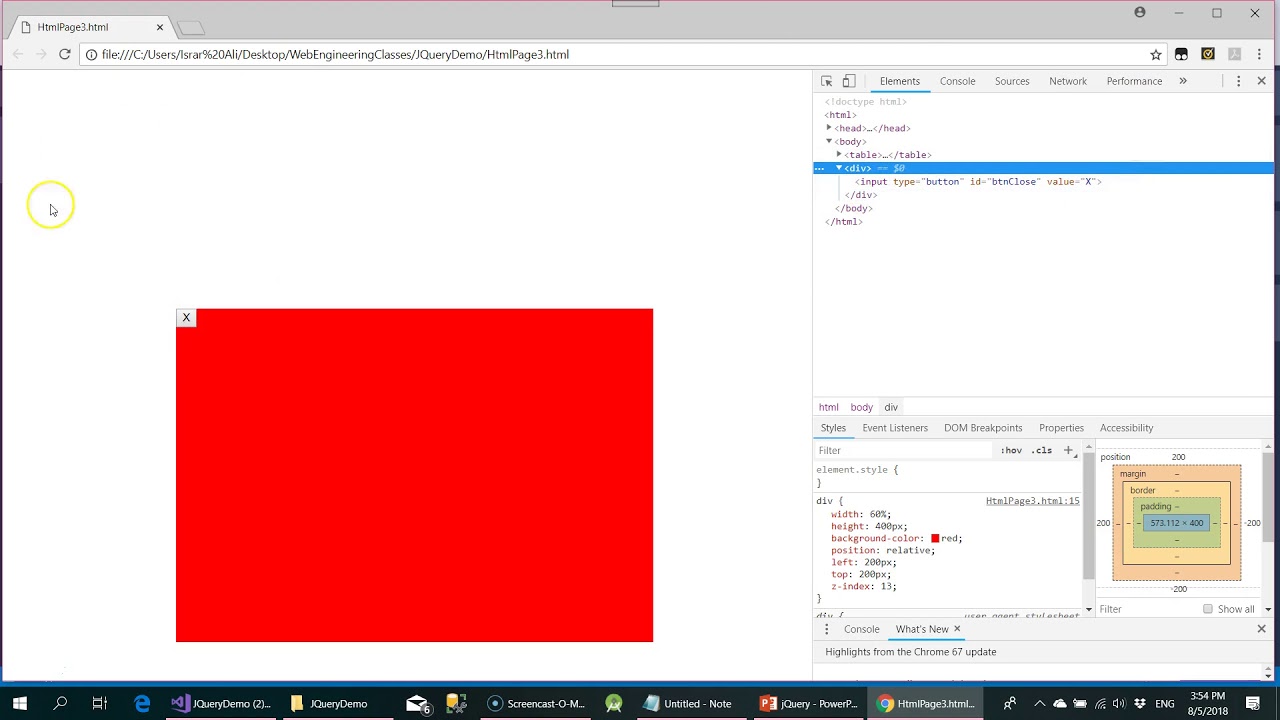The height and width of the screenshot is (720, 1280).
Task: Expand the table element in the DOM tree
Action: (x=839, y=155)
